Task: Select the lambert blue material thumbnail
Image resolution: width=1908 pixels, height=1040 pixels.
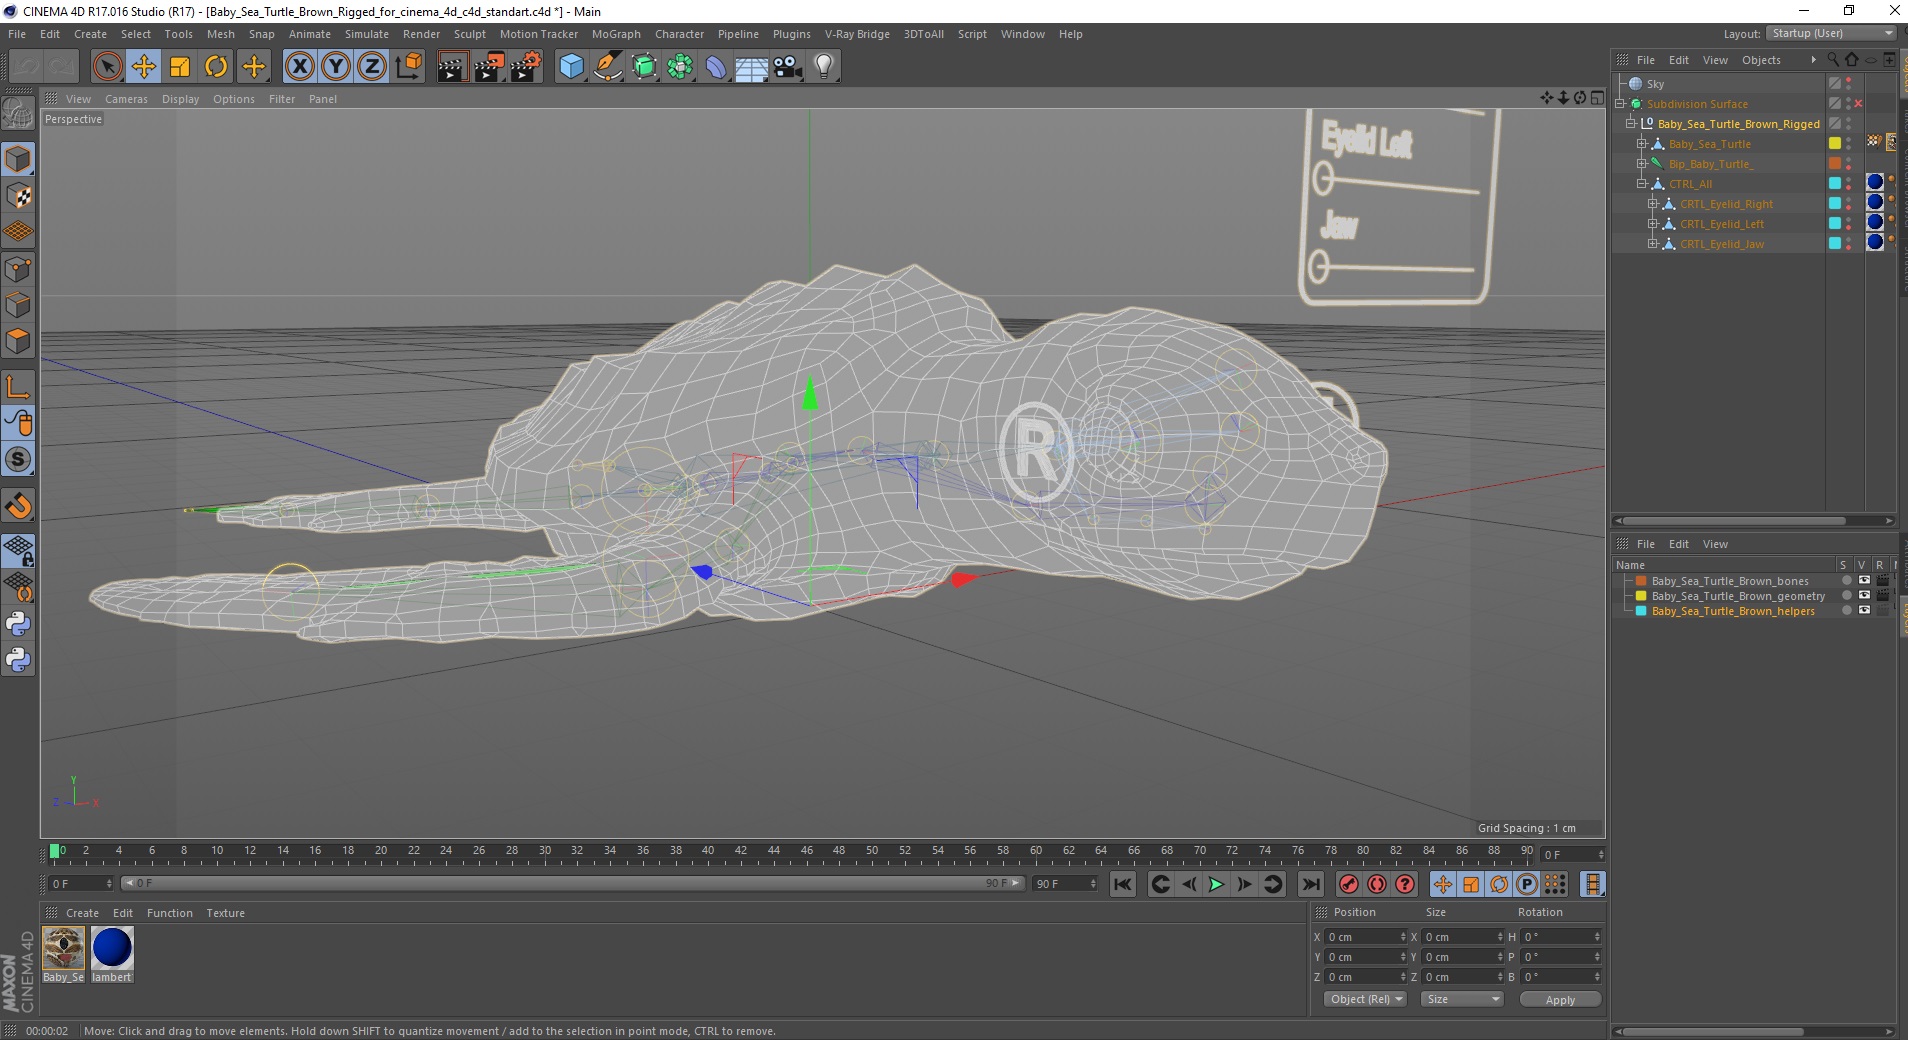Action: pyautogui.click(x=112, y=948)
